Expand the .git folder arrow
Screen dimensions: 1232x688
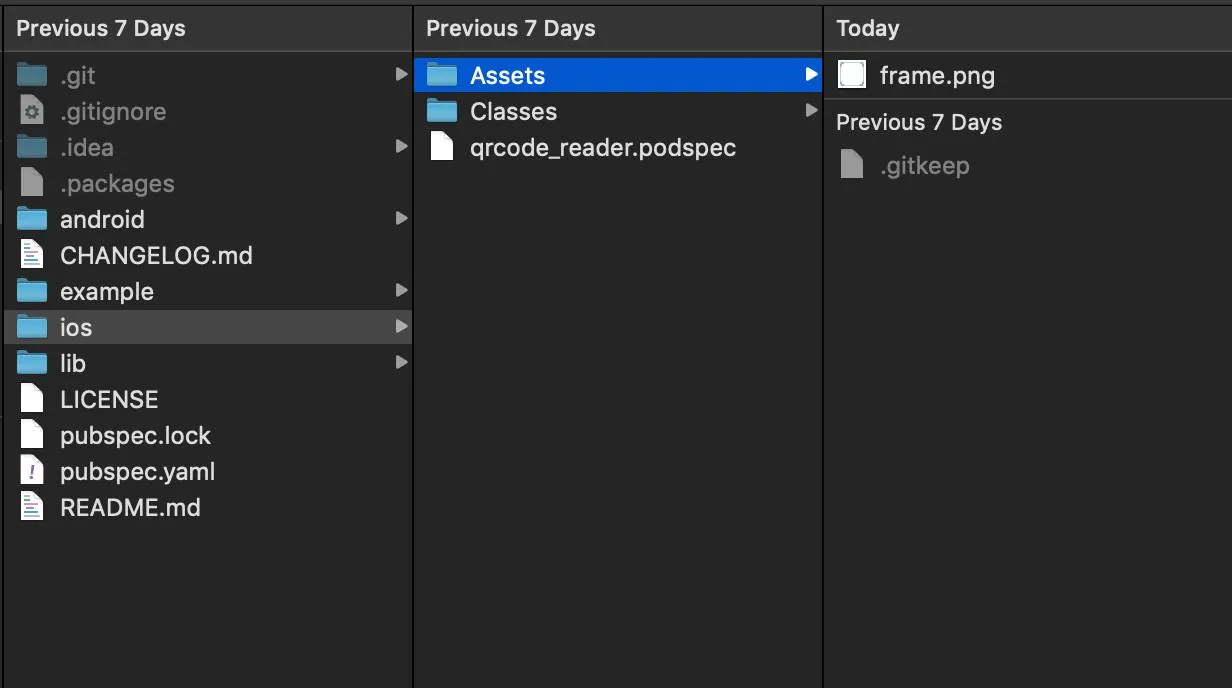pyautogui.click(x=401, y=75)
